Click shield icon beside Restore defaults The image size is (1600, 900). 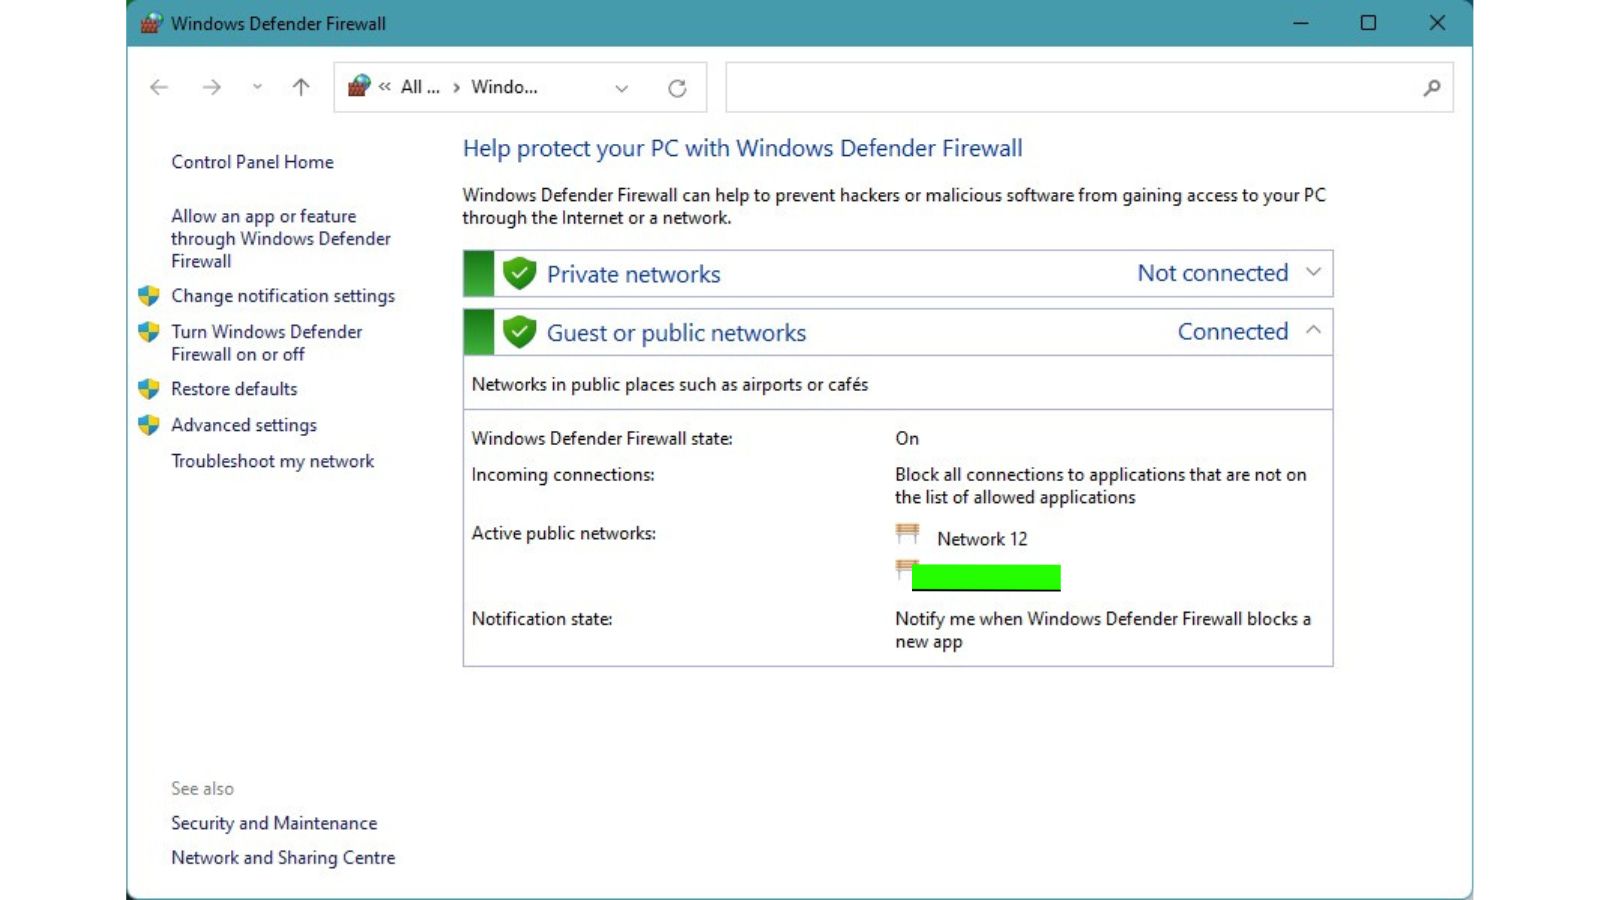click(x=149, y=389)
